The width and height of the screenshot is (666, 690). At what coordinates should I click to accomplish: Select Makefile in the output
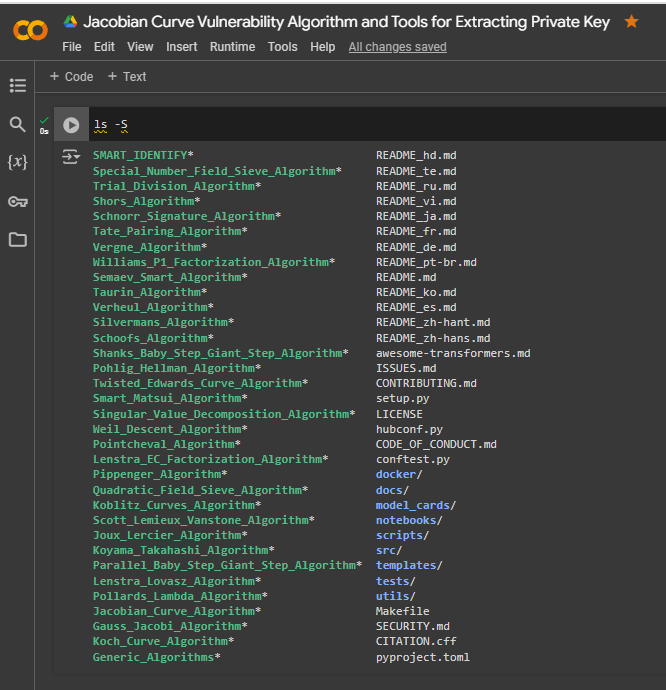(402, 611)
